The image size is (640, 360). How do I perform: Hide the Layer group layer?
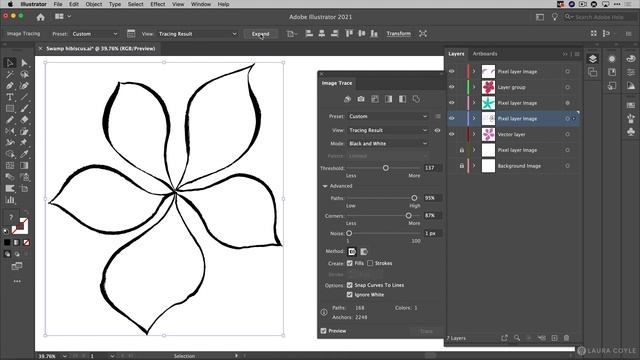[x=451, y=87]
